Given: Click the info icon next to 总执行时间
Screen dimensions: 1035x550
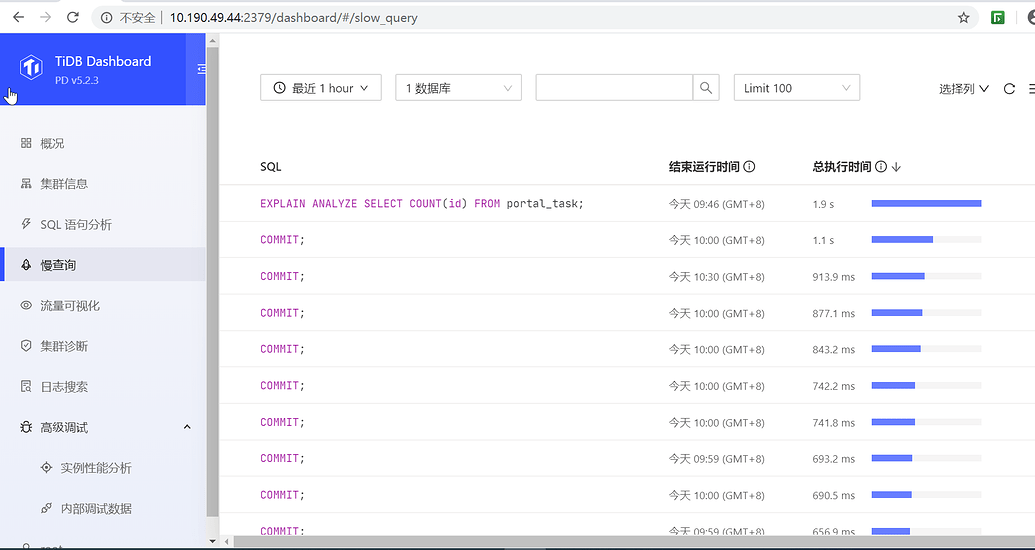Looking at the screenshot, I should (880, 167).
